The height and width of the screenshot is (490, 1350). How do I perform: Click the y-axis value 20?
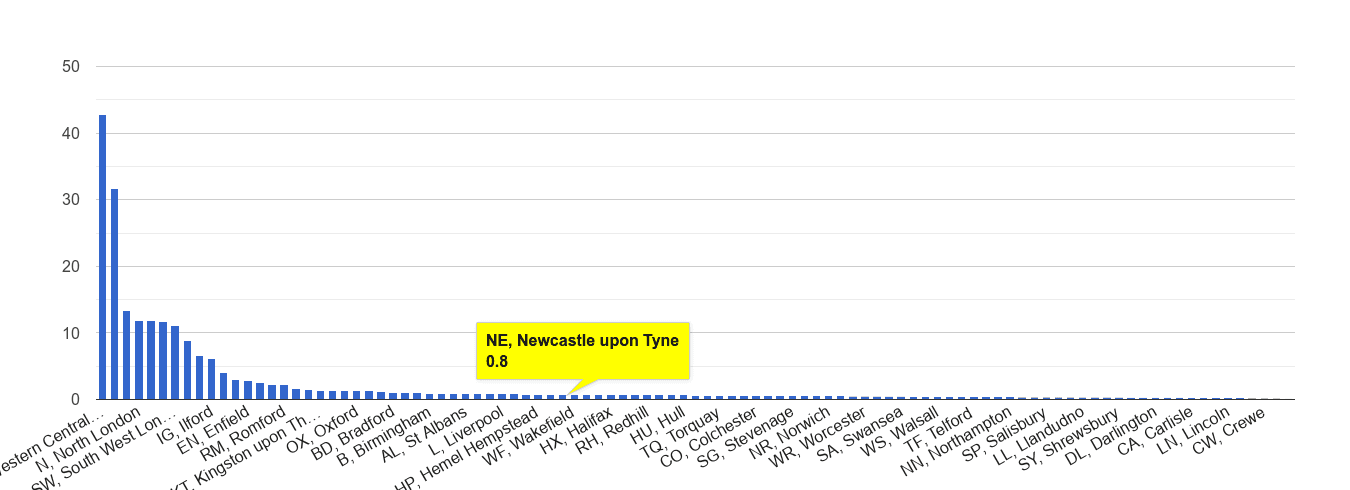tap(71, 266)
